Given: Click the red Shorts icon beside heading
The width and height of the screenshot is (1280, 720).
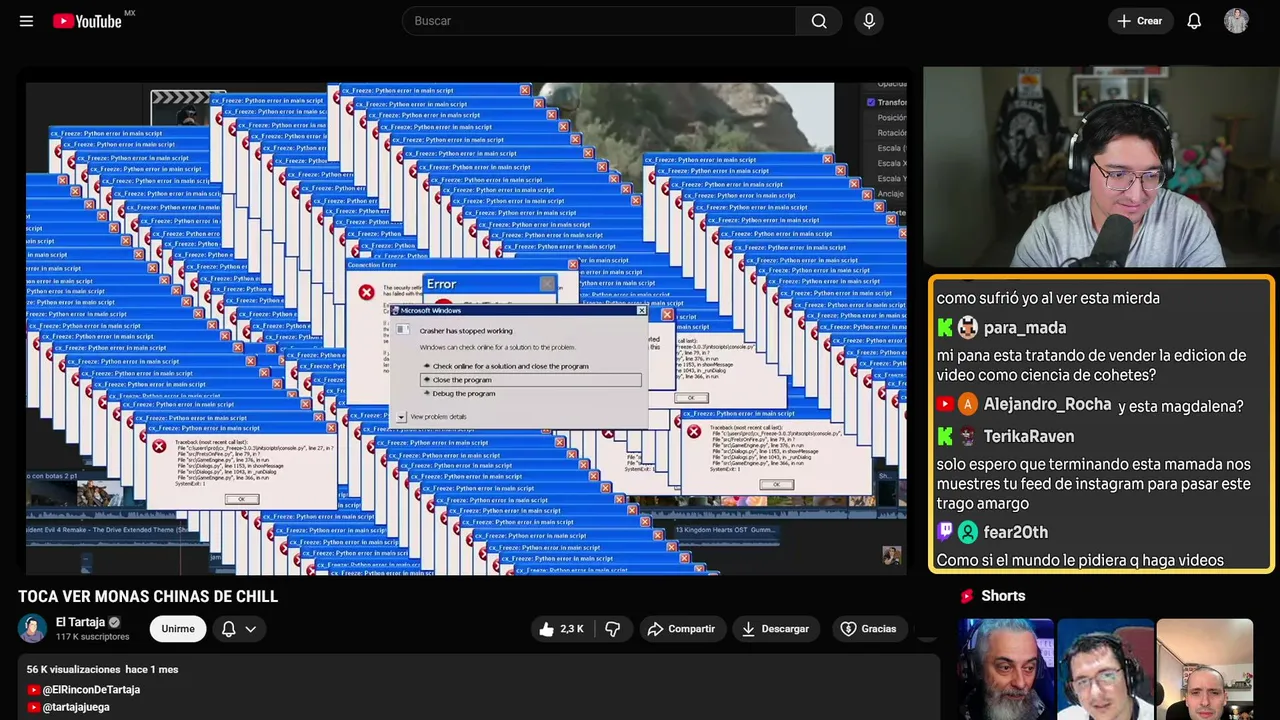Looking at the screenshot, I should (x=967, y=596).
